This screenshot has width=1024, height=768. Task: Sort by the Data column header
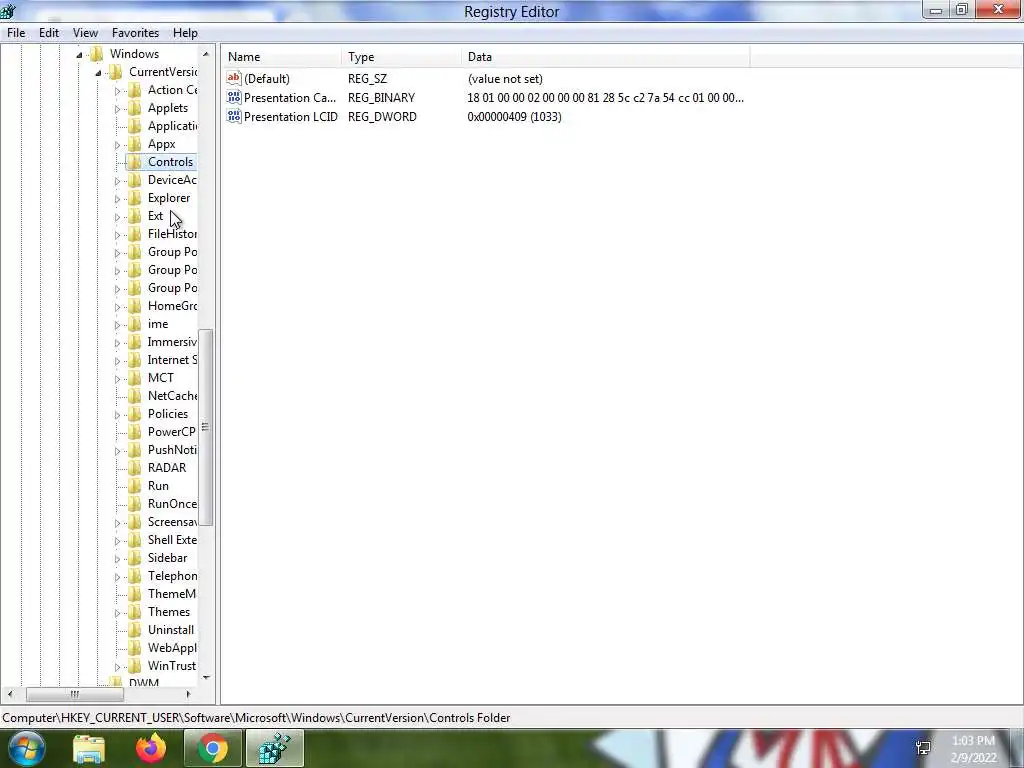[605, 57]
